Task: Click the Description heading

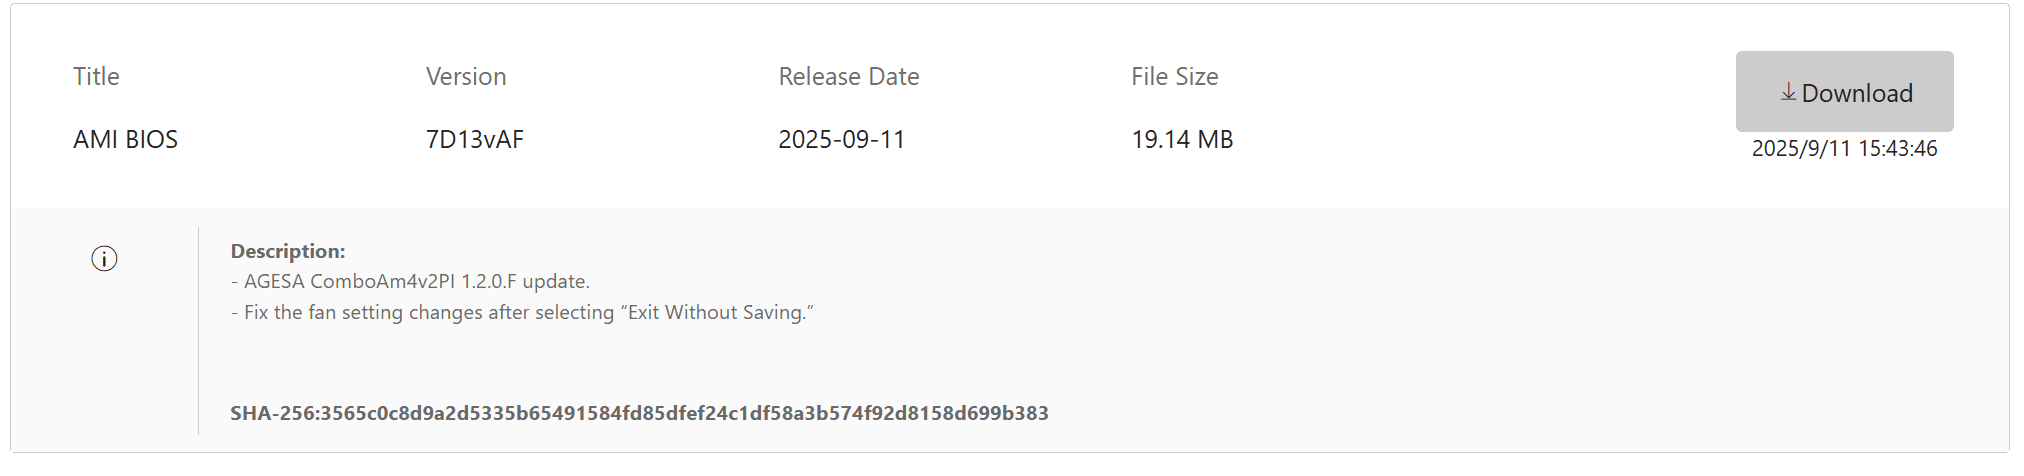Action: coord(288,251)
